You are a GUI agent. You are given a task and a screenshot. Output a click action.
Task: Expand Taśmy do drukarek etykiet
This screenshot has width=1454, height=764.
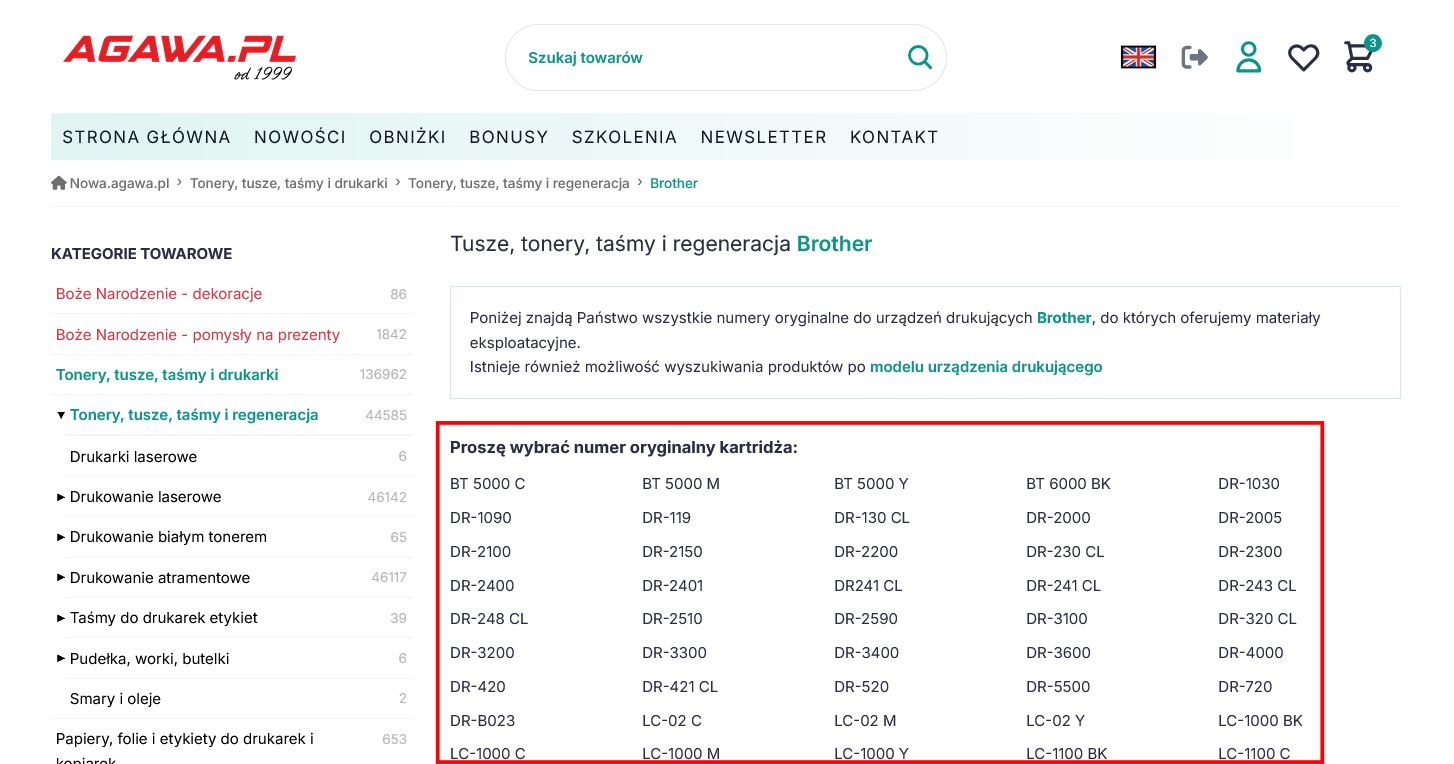point(61,618)
